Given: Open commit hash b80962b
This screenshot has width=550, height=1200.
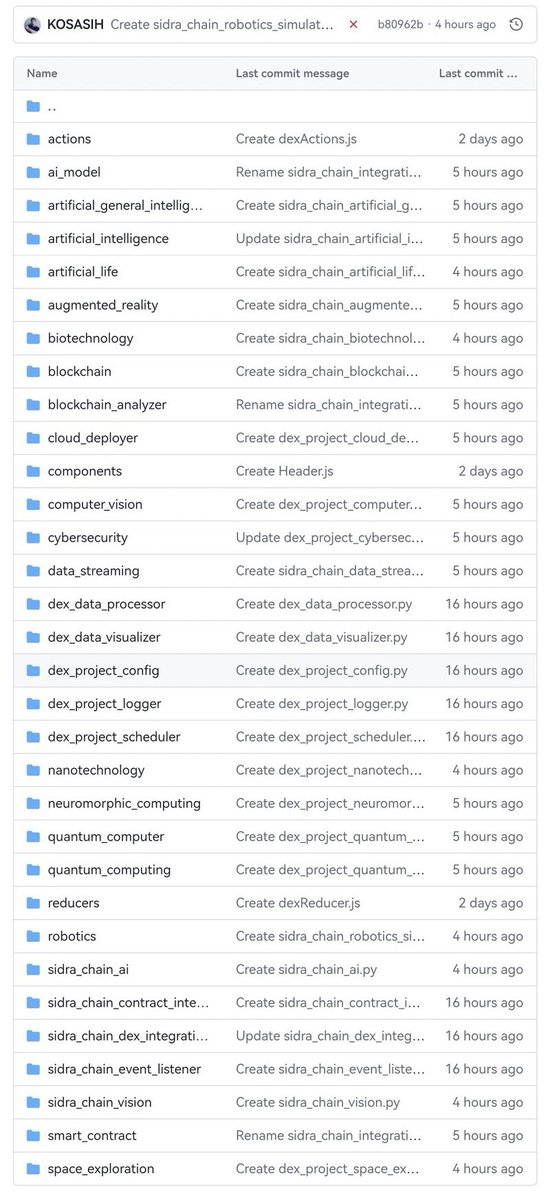Looking at the screenshot, I should (x=400, y=24).
